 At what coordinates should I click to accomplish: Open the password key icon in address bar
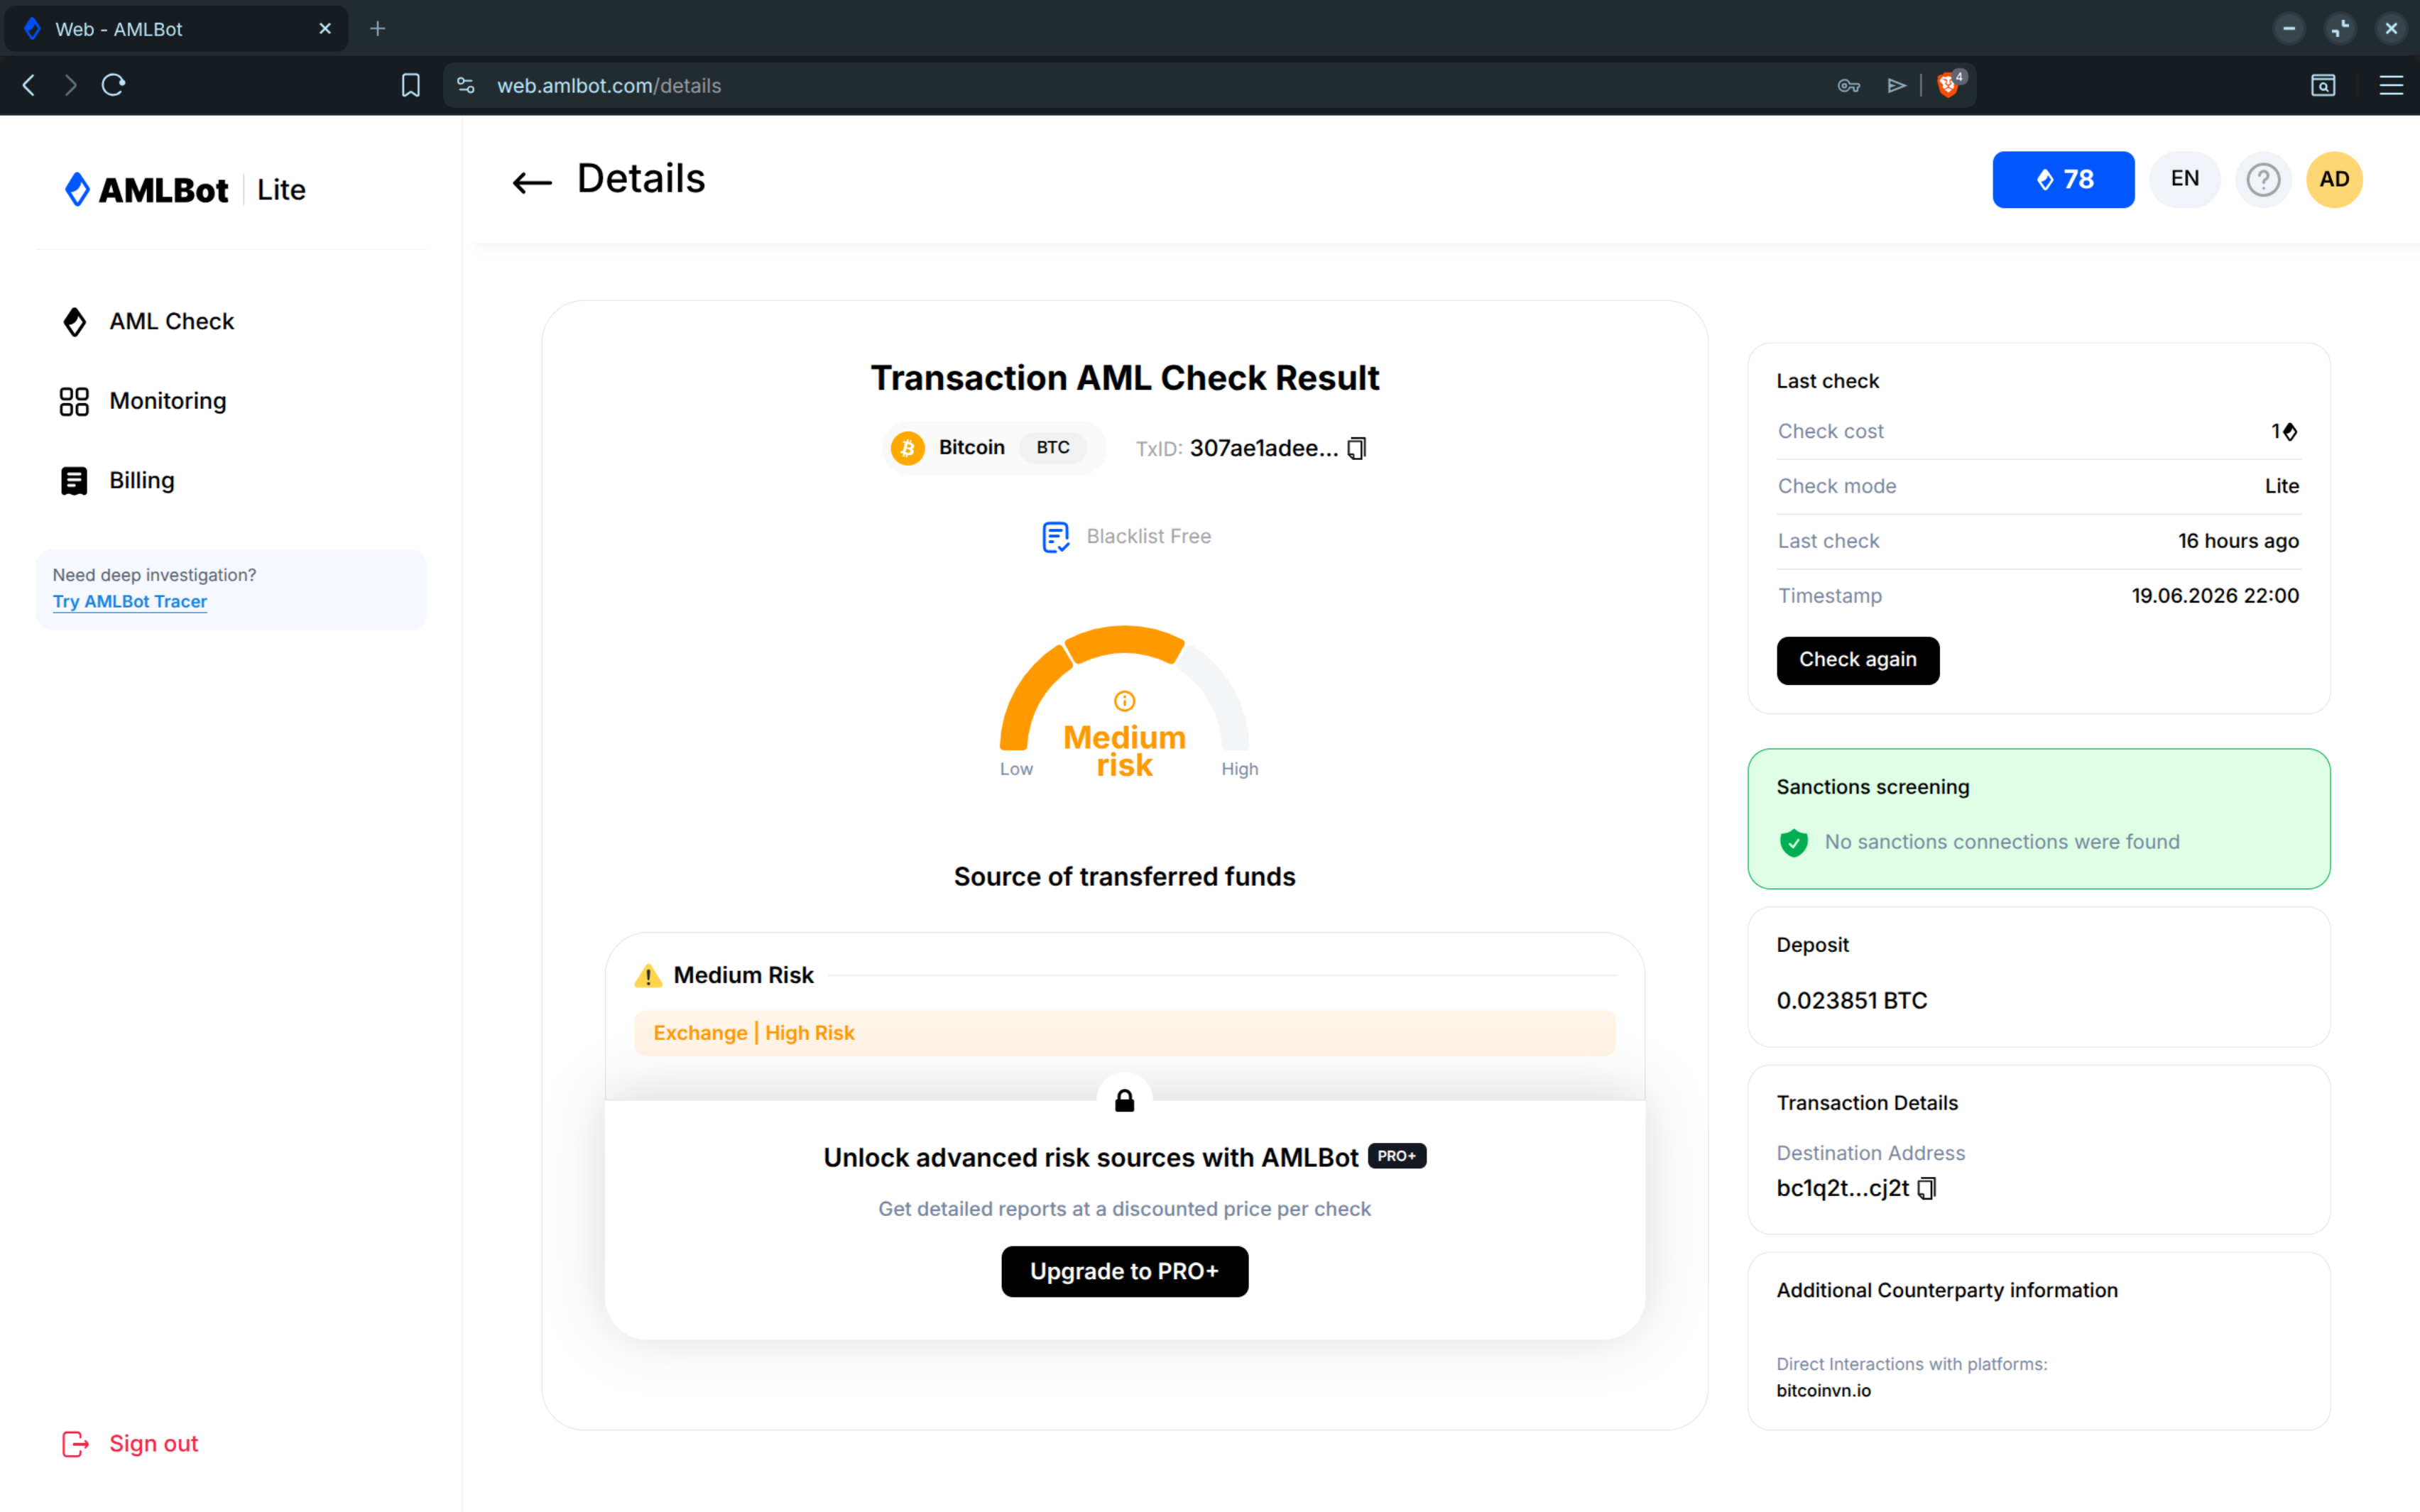(1848, 86)
